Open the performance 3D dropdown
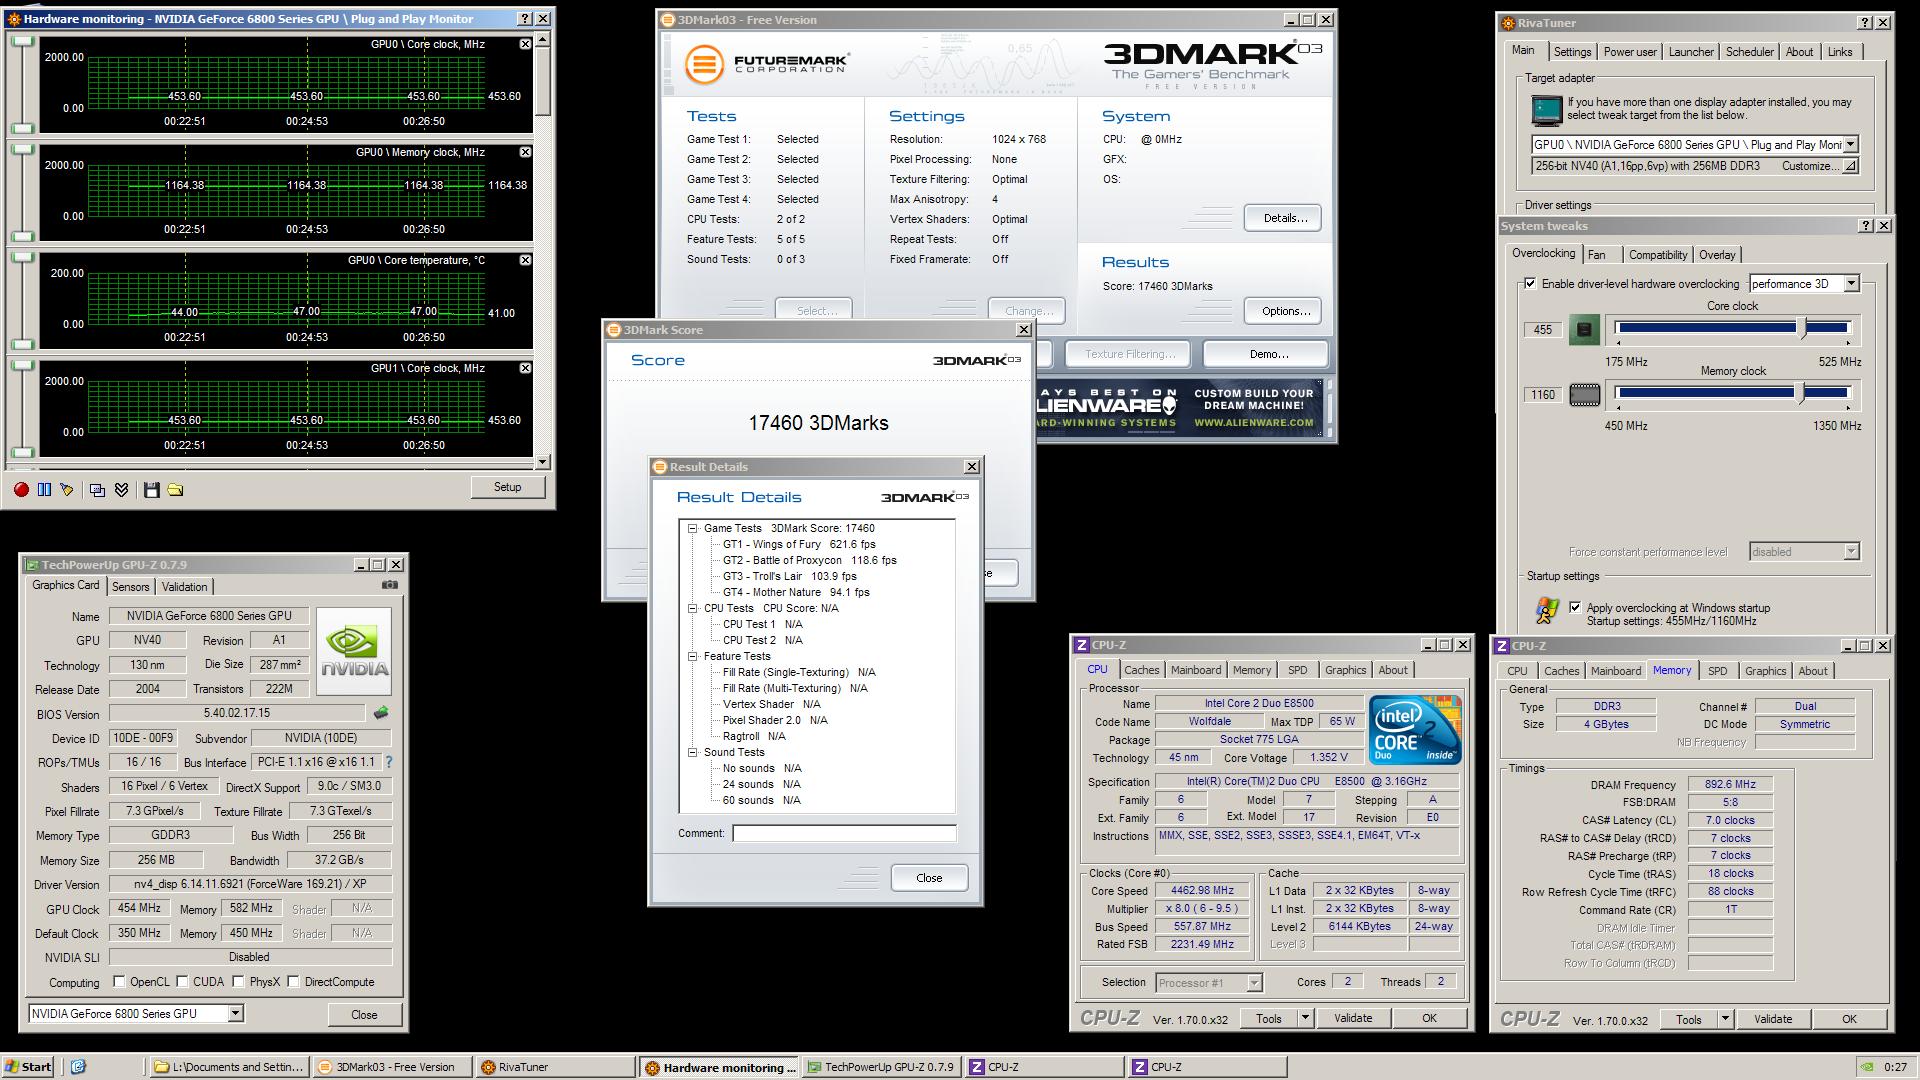1920x1080 pixels. coord(1851,284)
